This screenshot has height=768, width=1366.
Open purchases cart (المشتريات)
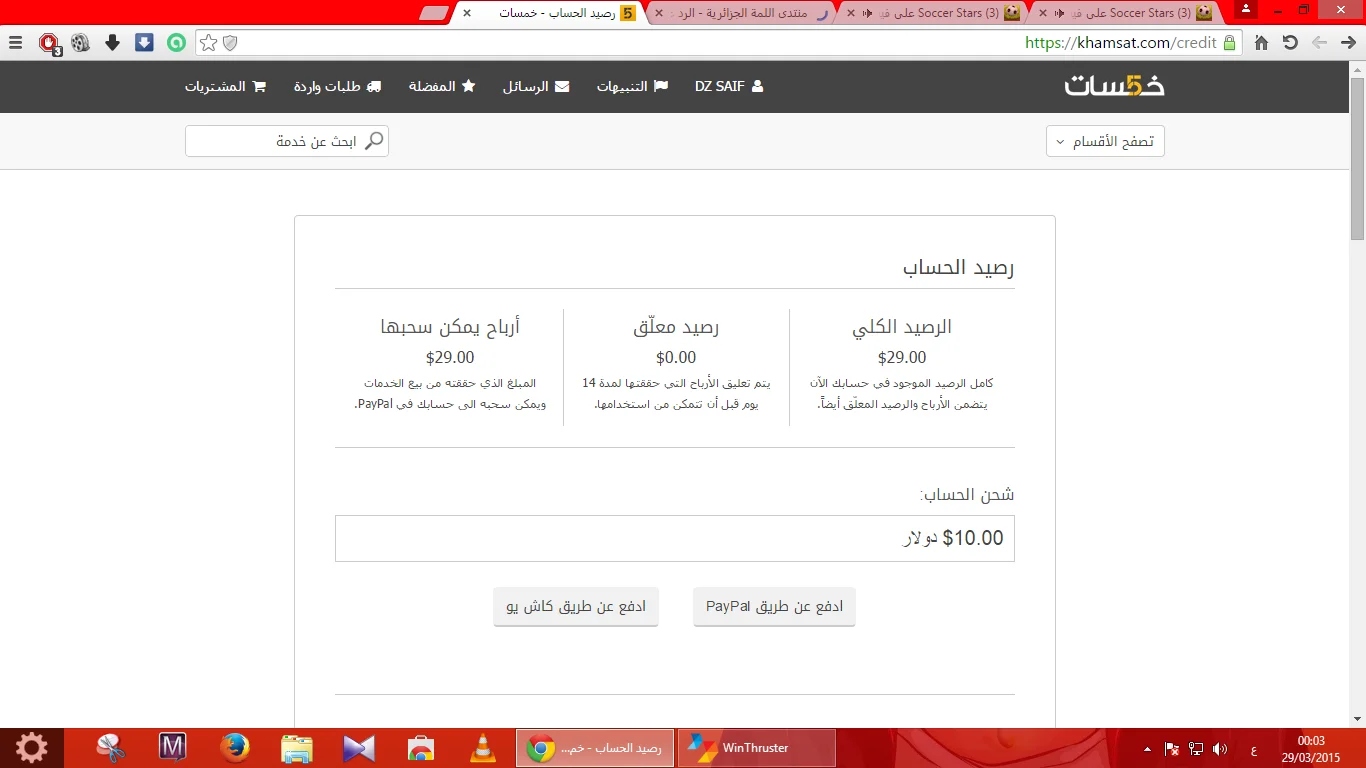click(x=225, y=87)
